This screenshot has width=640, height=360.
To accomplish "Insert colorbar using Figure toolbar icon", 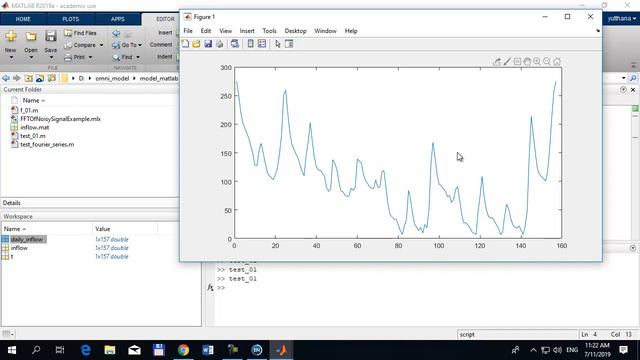I will [x=251, y=44].
